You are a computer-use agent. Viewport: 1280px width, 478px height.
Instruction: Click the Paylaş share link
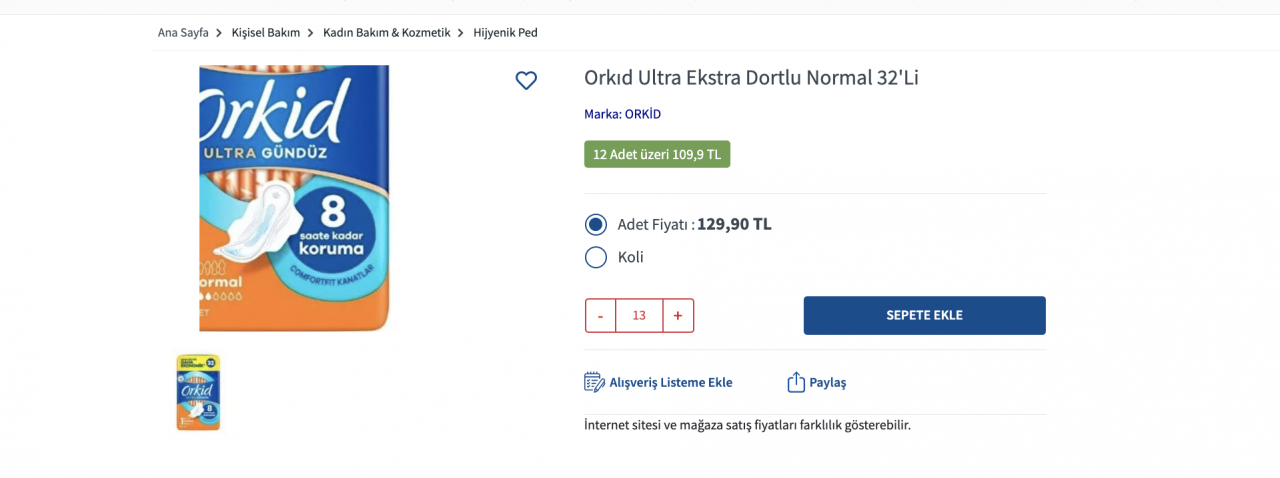828,383
